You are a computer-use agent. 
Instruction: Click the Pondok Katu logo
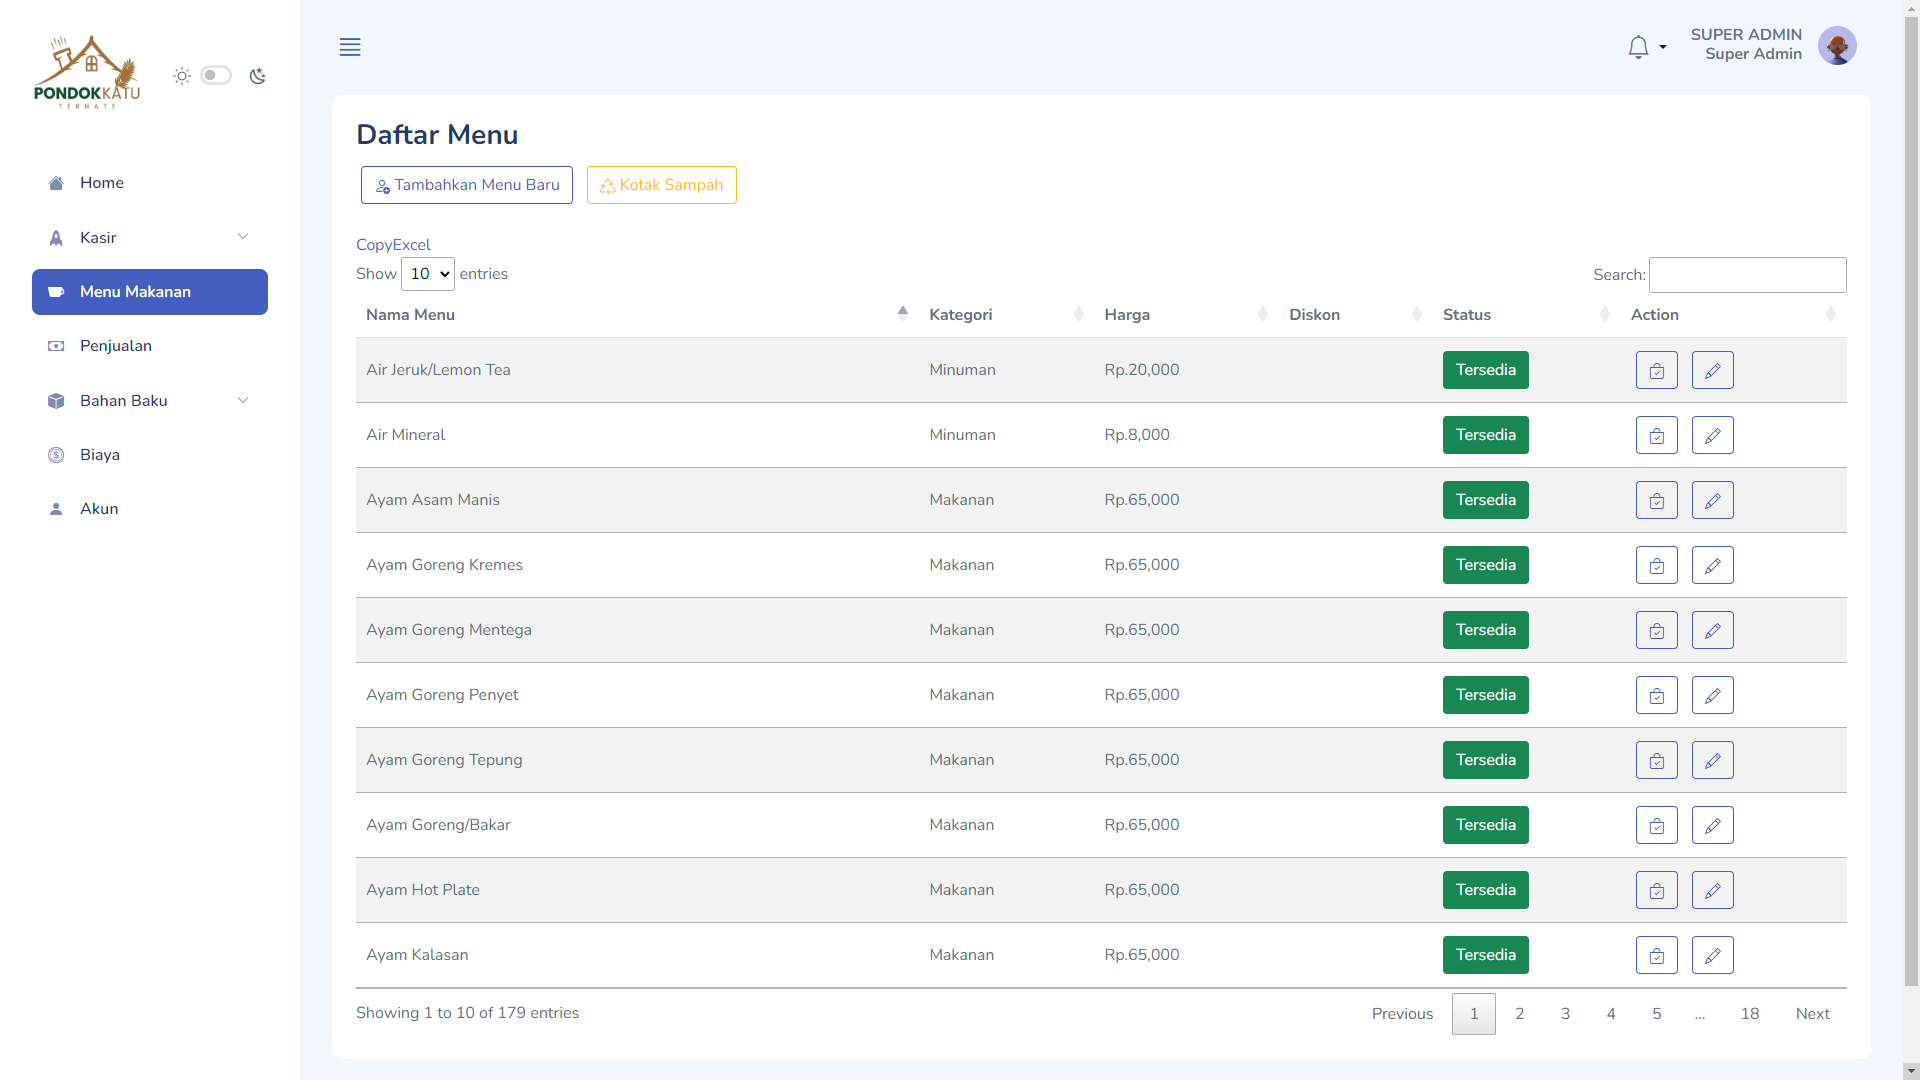point(87,73)
